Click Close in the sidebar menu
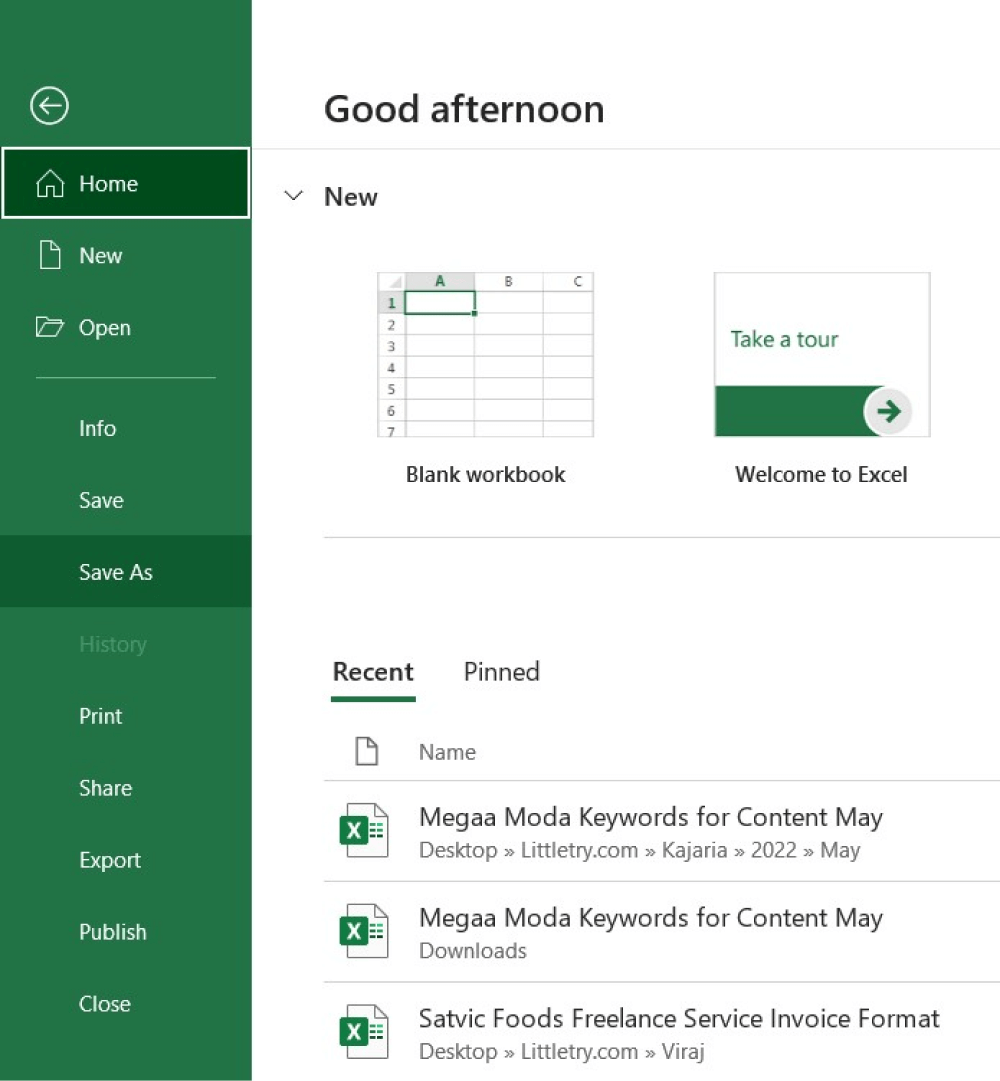 pos(125,1004)
